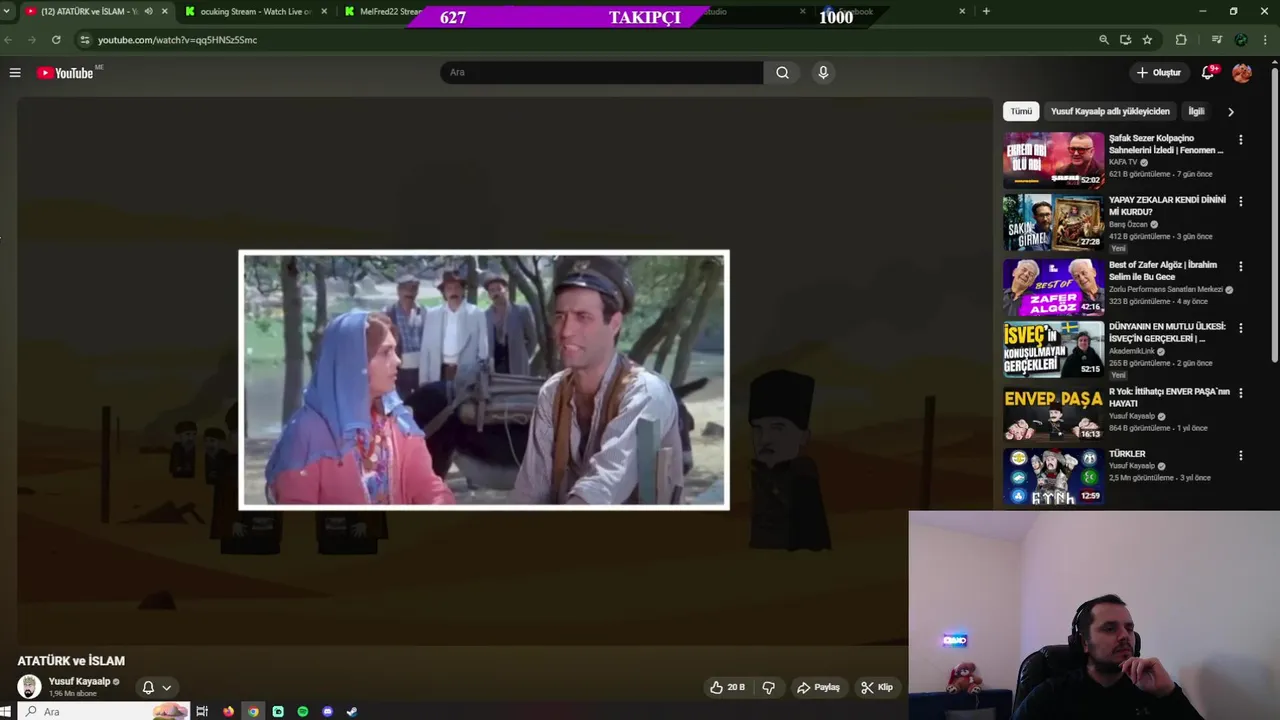Viewport: 1280px width, 720px height.
Task: Open the tab search dropdown in browser
Action: click(x=8, y=11)
